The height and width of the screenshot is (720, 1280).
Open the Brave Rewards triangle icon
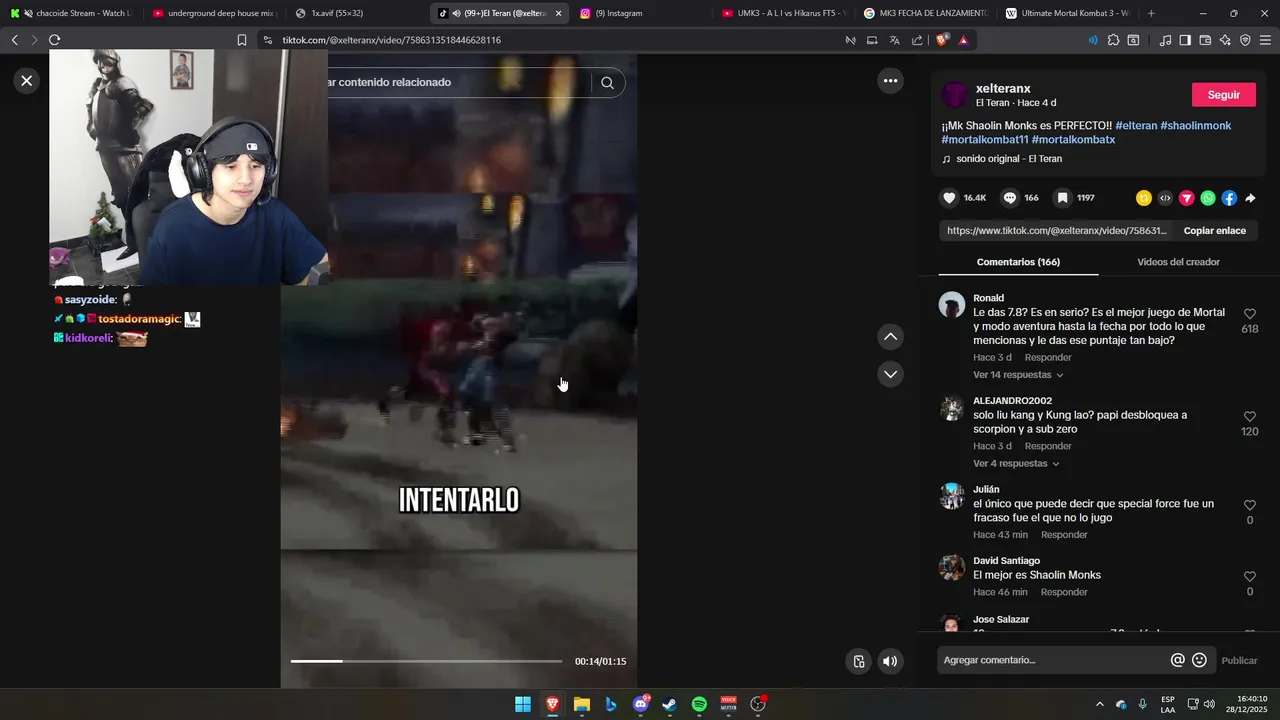(x=963, y=40)
